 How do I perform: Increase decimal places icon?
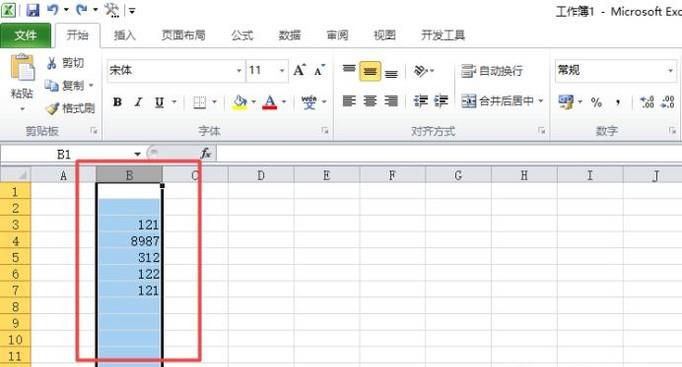tap(647, 102)
